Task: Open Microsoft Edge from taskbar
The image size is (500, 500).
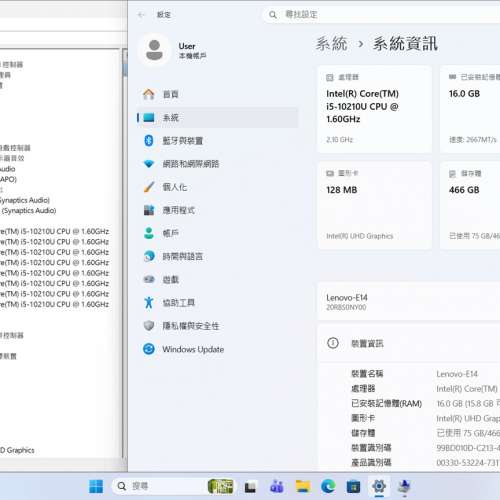Action: (328, 487)
